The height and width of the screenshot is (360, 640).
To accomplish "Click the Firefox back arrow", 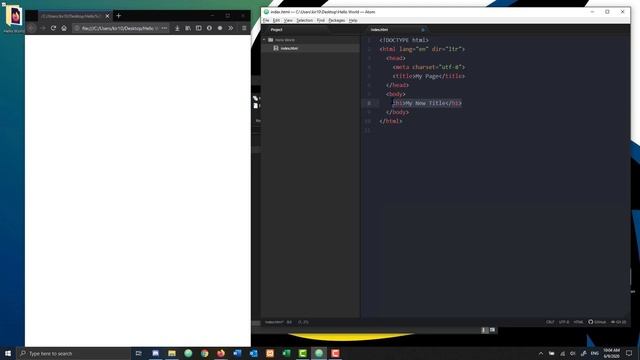I will (31, 28).
